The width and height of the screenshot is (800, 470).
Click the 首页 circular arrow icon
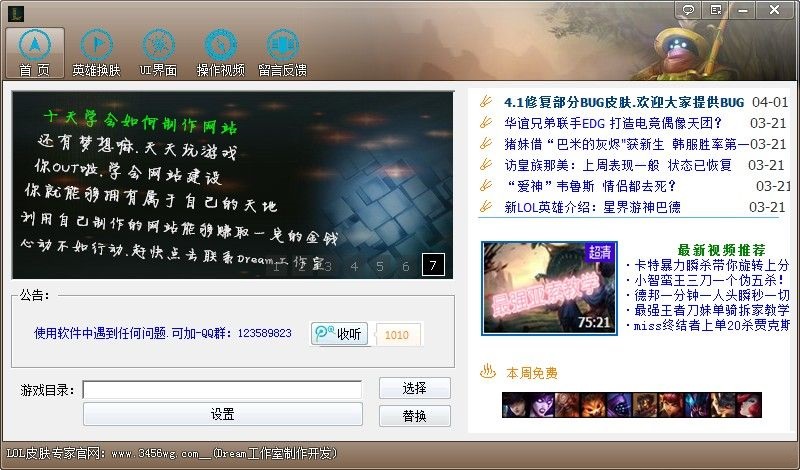click(35, 45)
